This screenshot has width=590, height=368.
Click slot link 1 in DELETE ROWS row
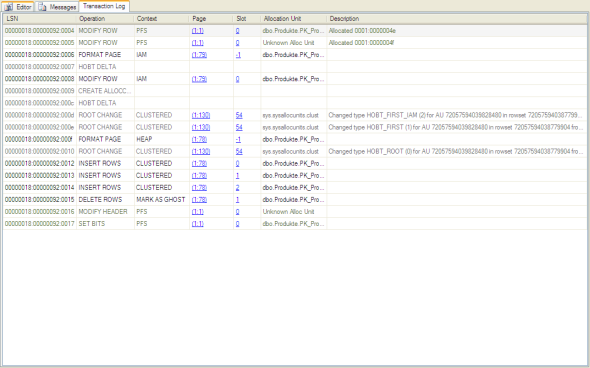(x=237, y=199)
